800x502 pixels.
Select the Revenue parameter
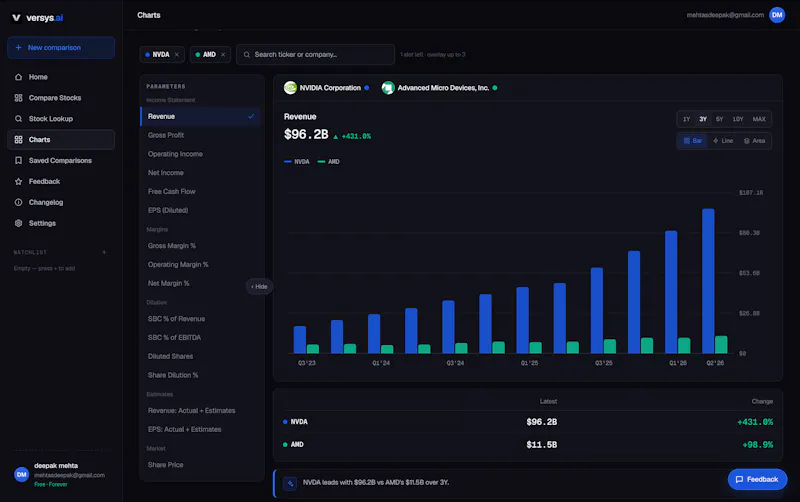(x=200, y=116)
